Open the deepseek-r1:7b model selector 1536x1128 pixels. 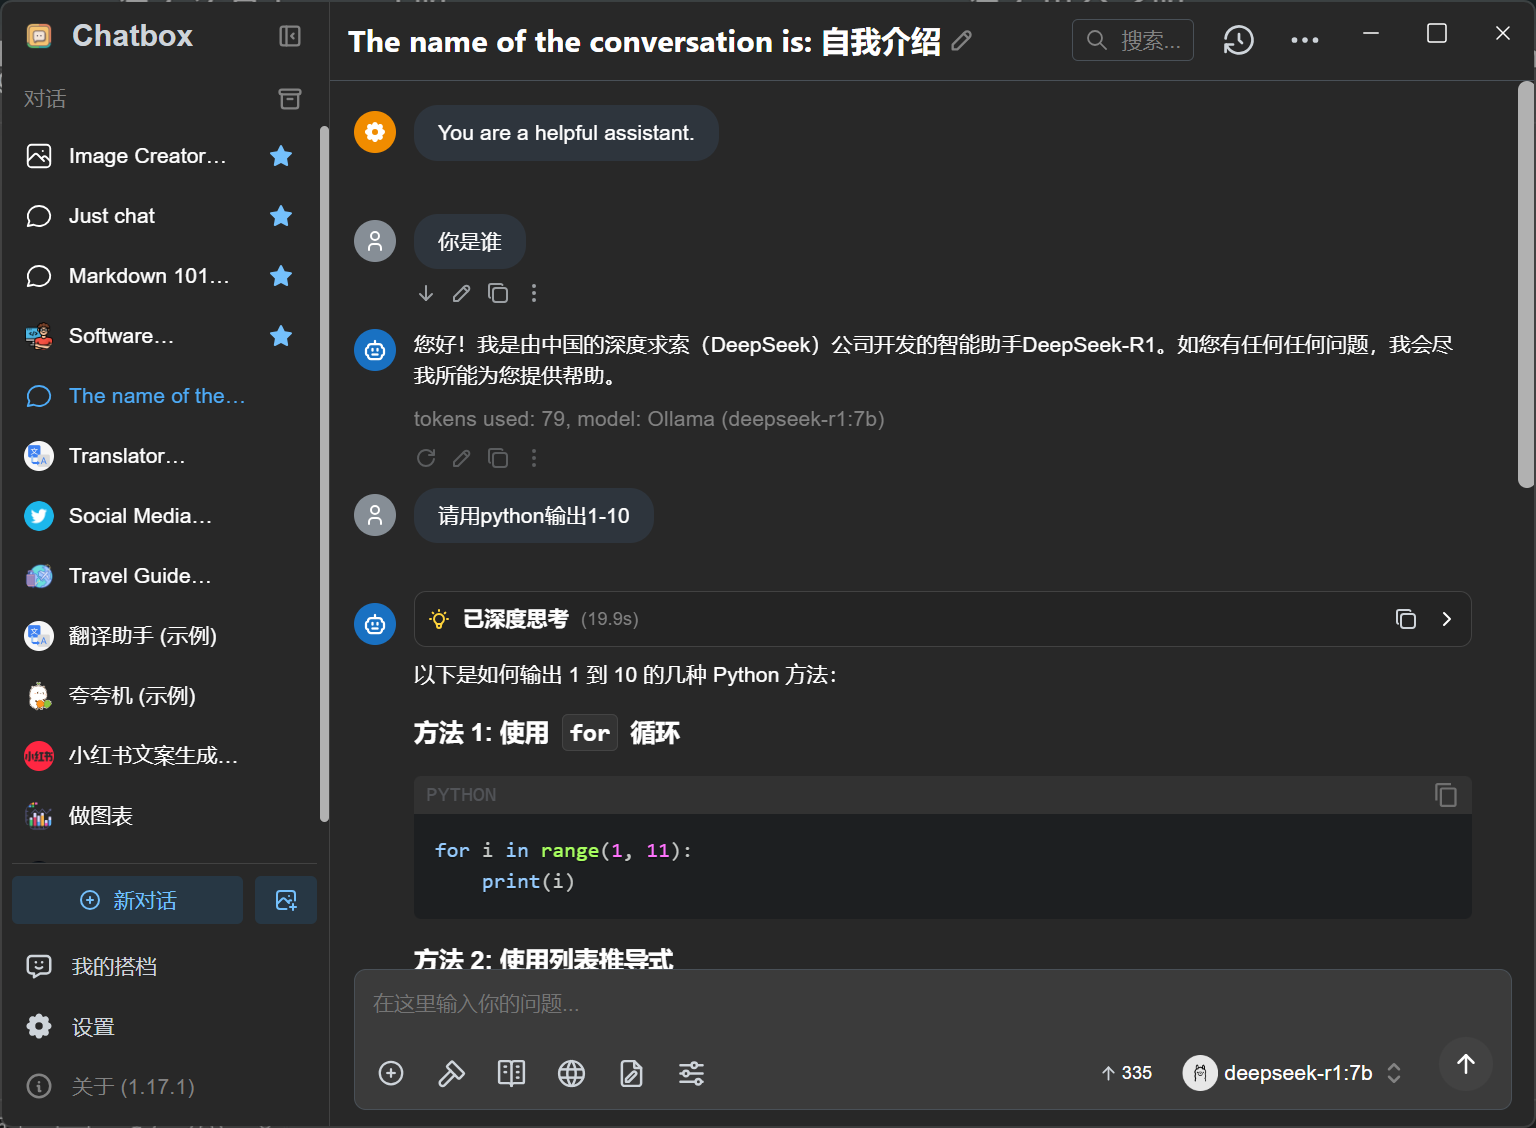pyautogui.click(x=1293, y=1073)
